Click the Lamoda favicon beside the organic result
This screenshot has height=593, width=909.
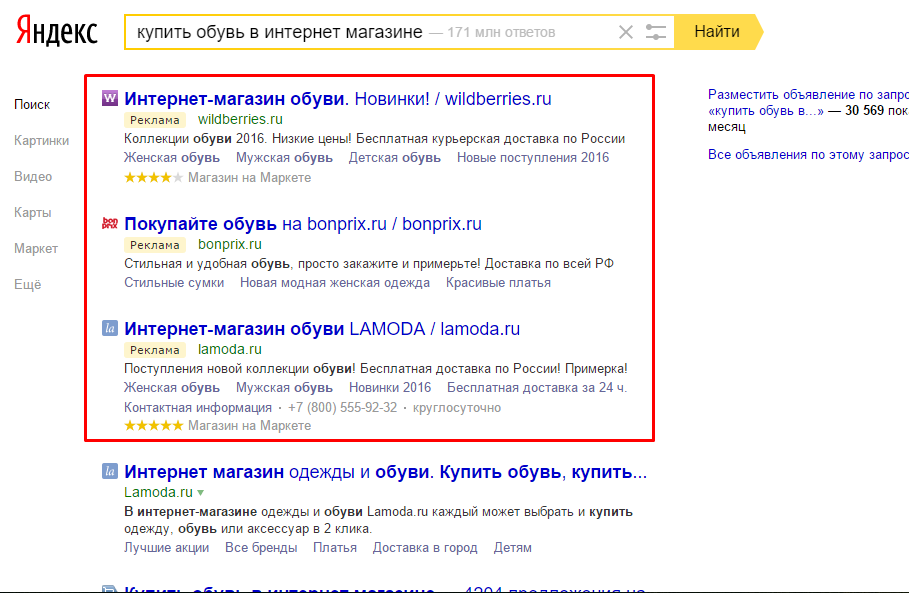[x=110, y=471]
